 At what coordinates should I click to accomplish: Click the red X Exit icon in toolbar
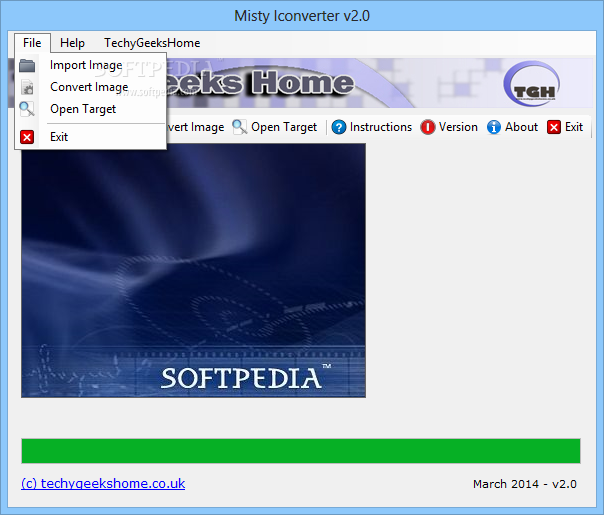[554, 127]
